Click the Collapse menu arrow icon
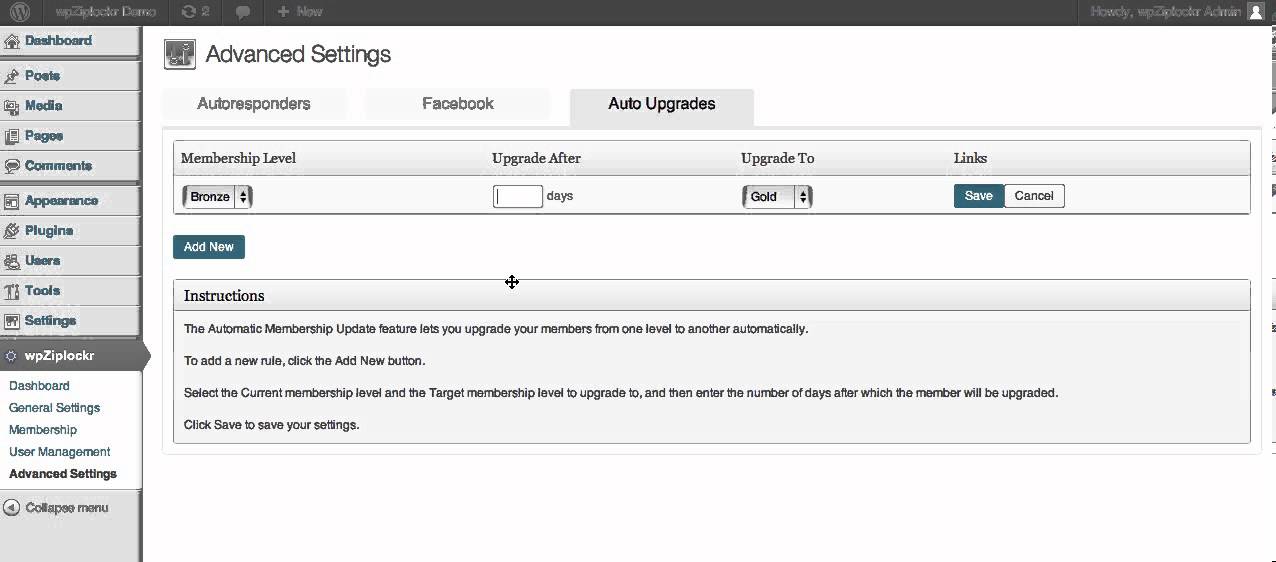1276x562 pixels. tap(11, 508)
